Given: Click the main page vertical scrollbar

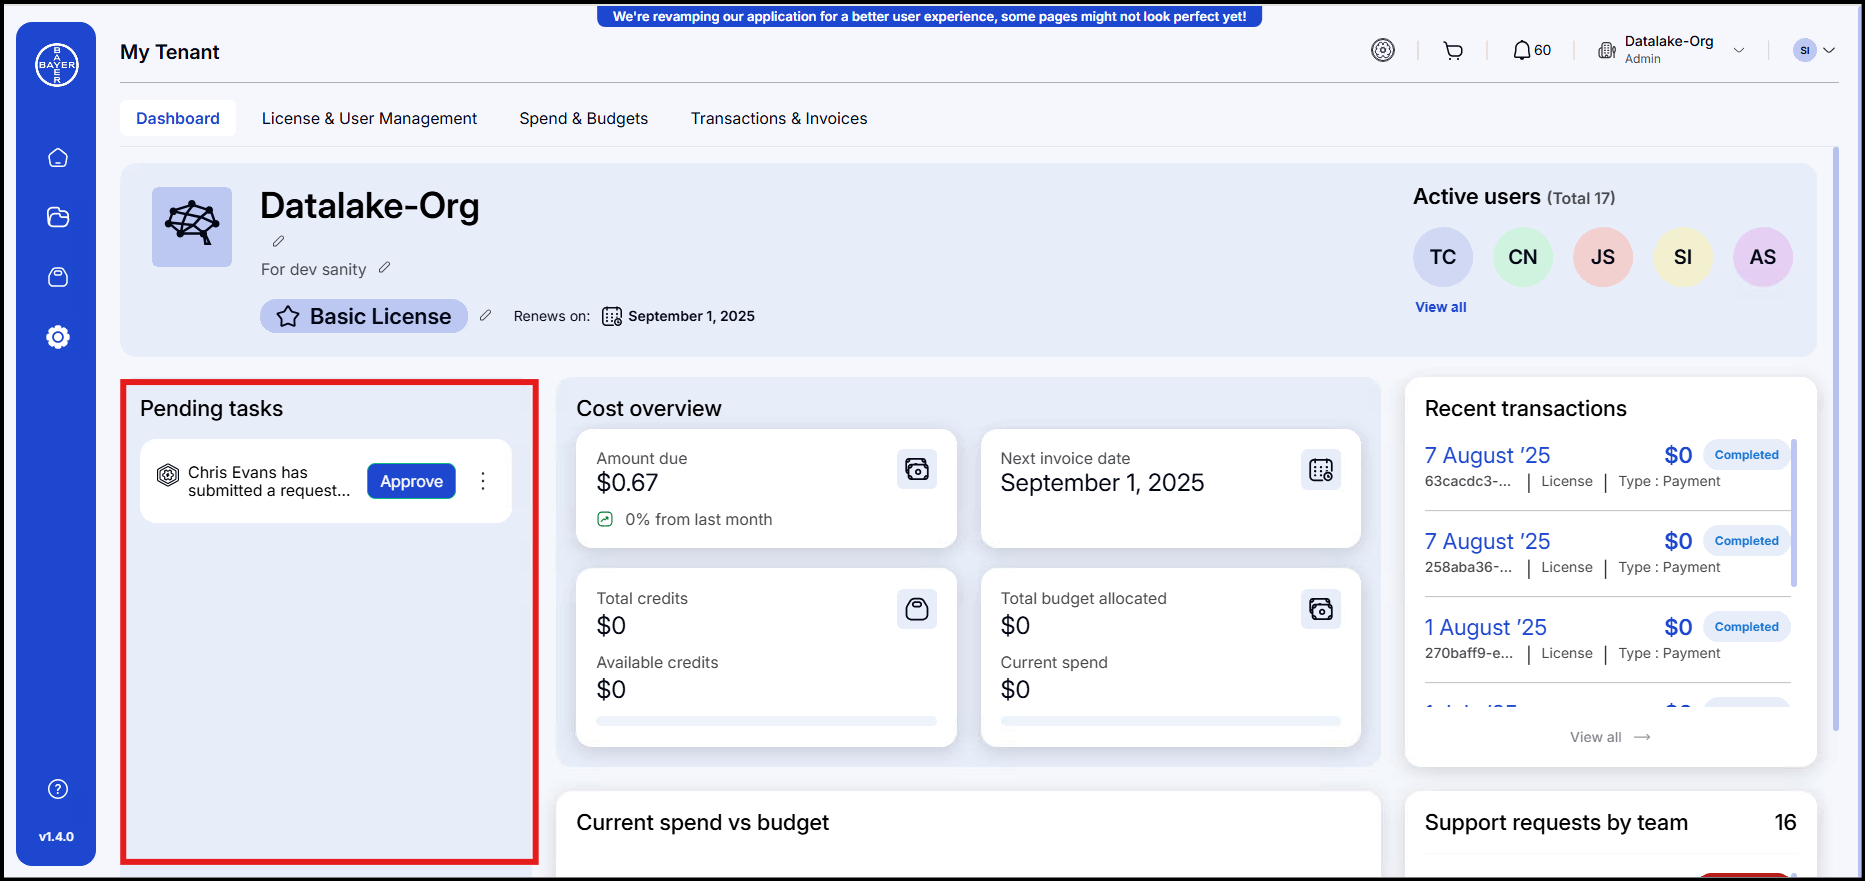Looking at the screenshot, I should coord(1836,439).
